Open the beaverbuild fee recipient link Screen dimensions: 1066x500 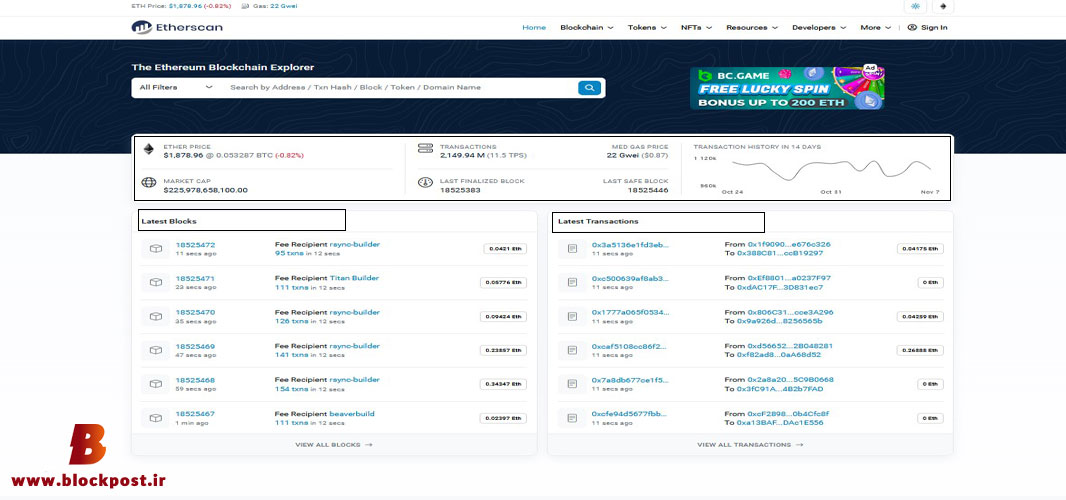(352, 414)
